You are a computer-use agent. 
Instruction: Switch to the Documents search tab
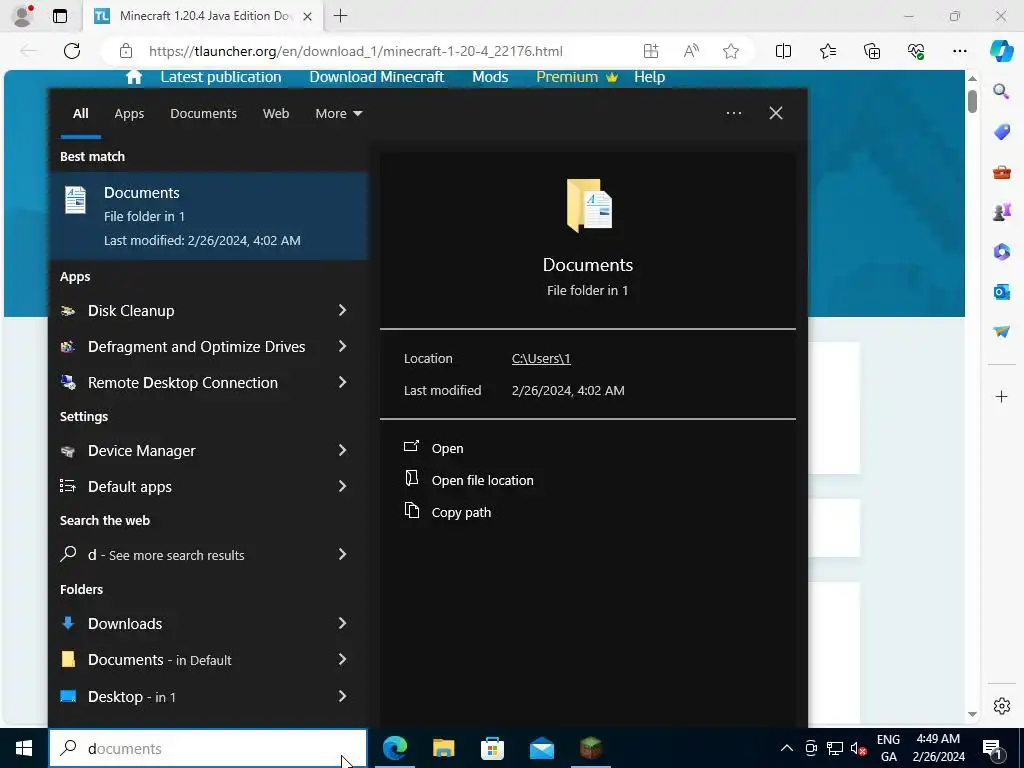pyautogui.click(x=203, y=114)
